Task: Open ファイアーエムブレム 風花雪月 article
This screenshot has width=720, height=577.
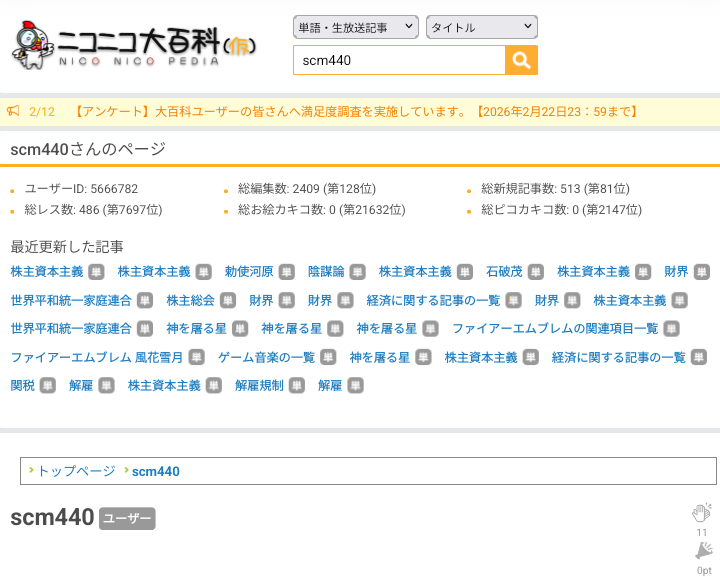Action: (97, 357)
